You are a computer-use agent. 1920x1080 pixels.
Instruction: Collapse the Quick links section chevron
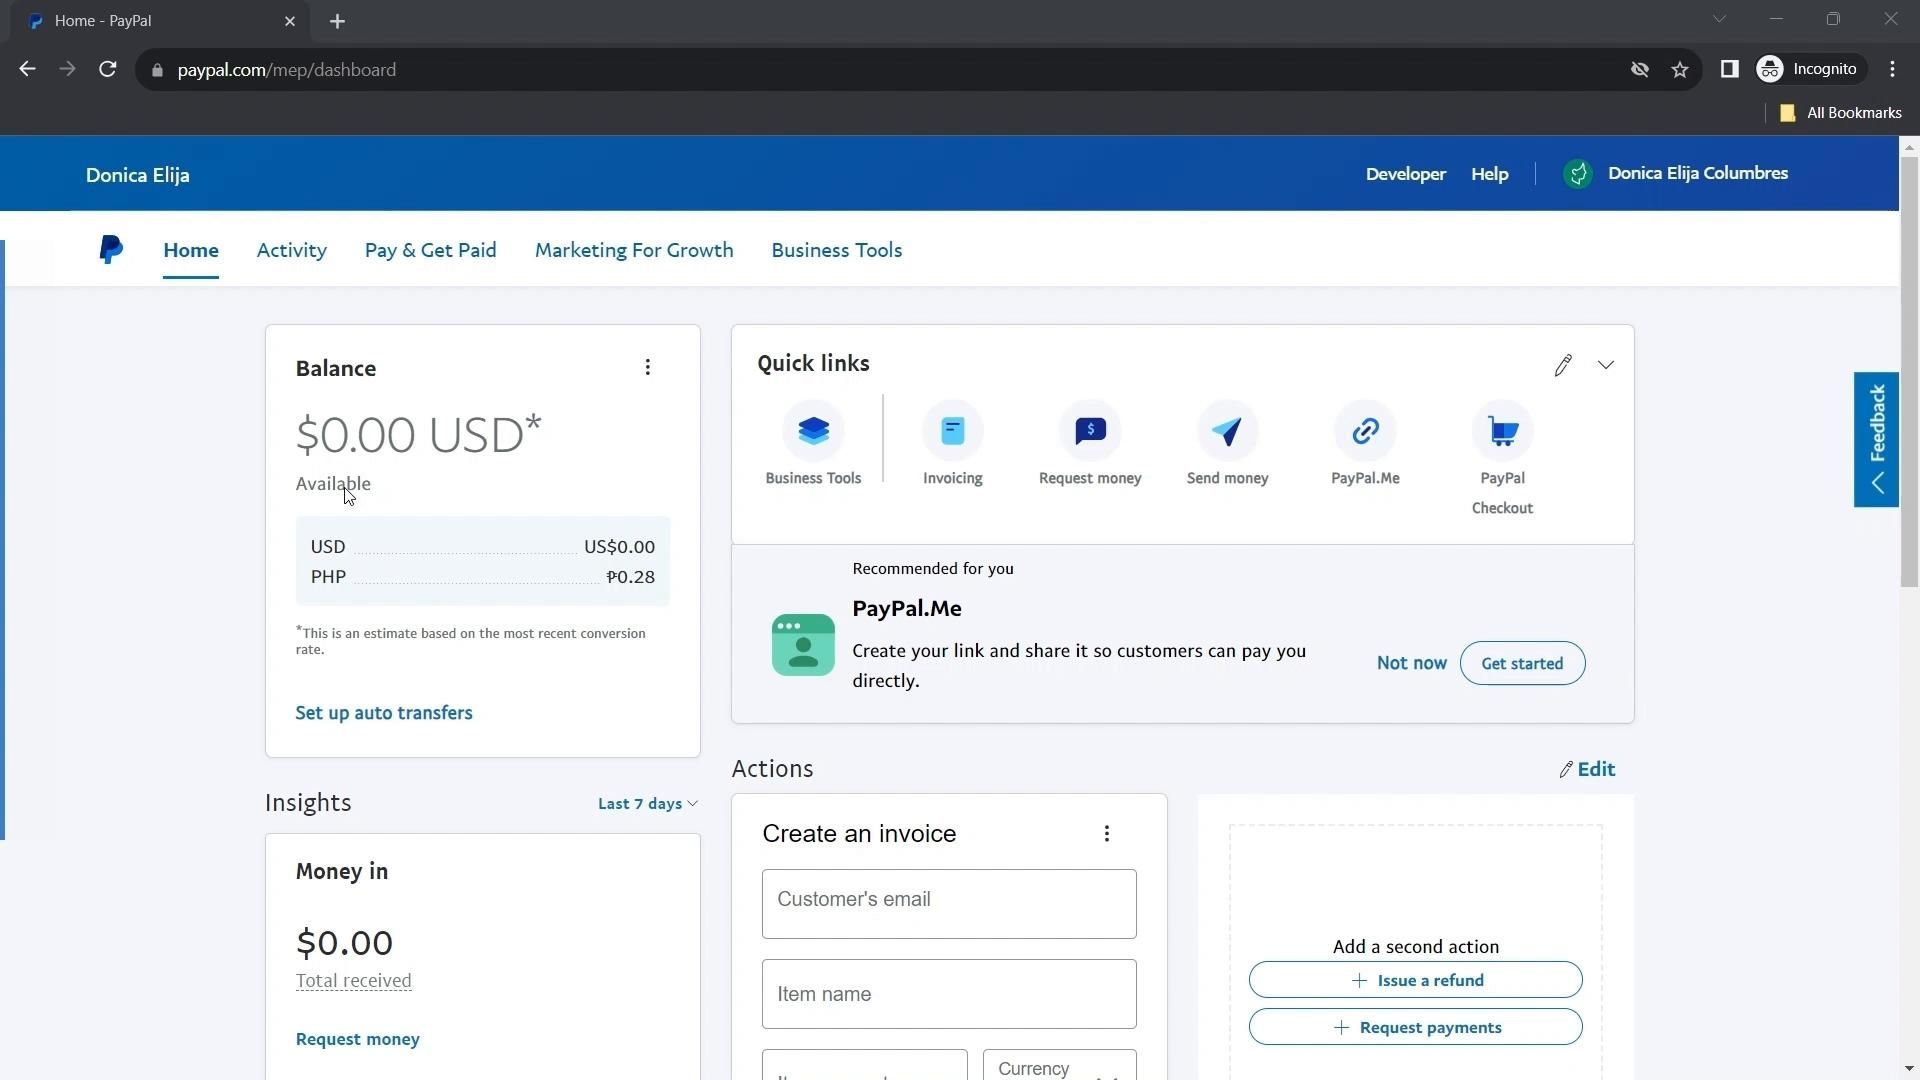click(1606, 365)
